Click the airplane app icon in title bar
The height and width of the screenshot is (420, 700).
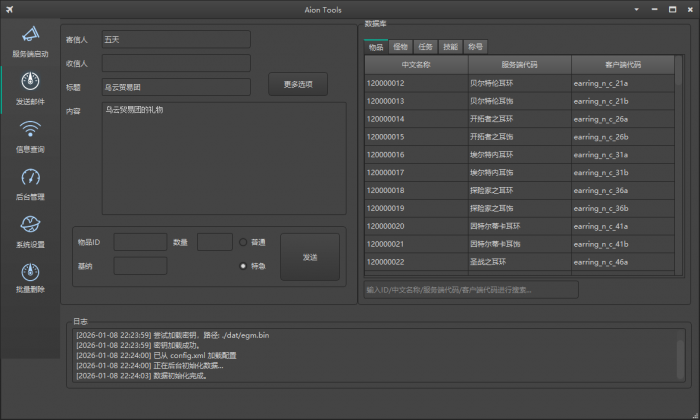[x=9, y=9]
